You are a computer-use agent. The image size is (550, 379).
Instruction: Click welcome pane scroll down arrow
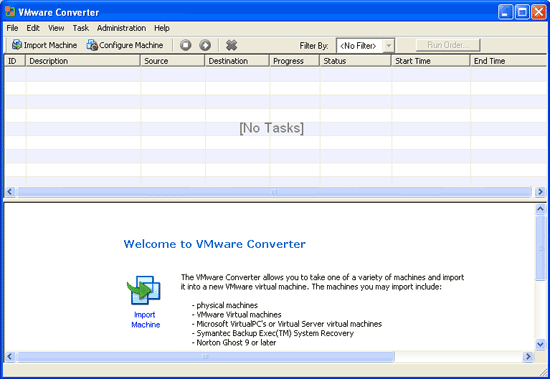tap(540, 344)
